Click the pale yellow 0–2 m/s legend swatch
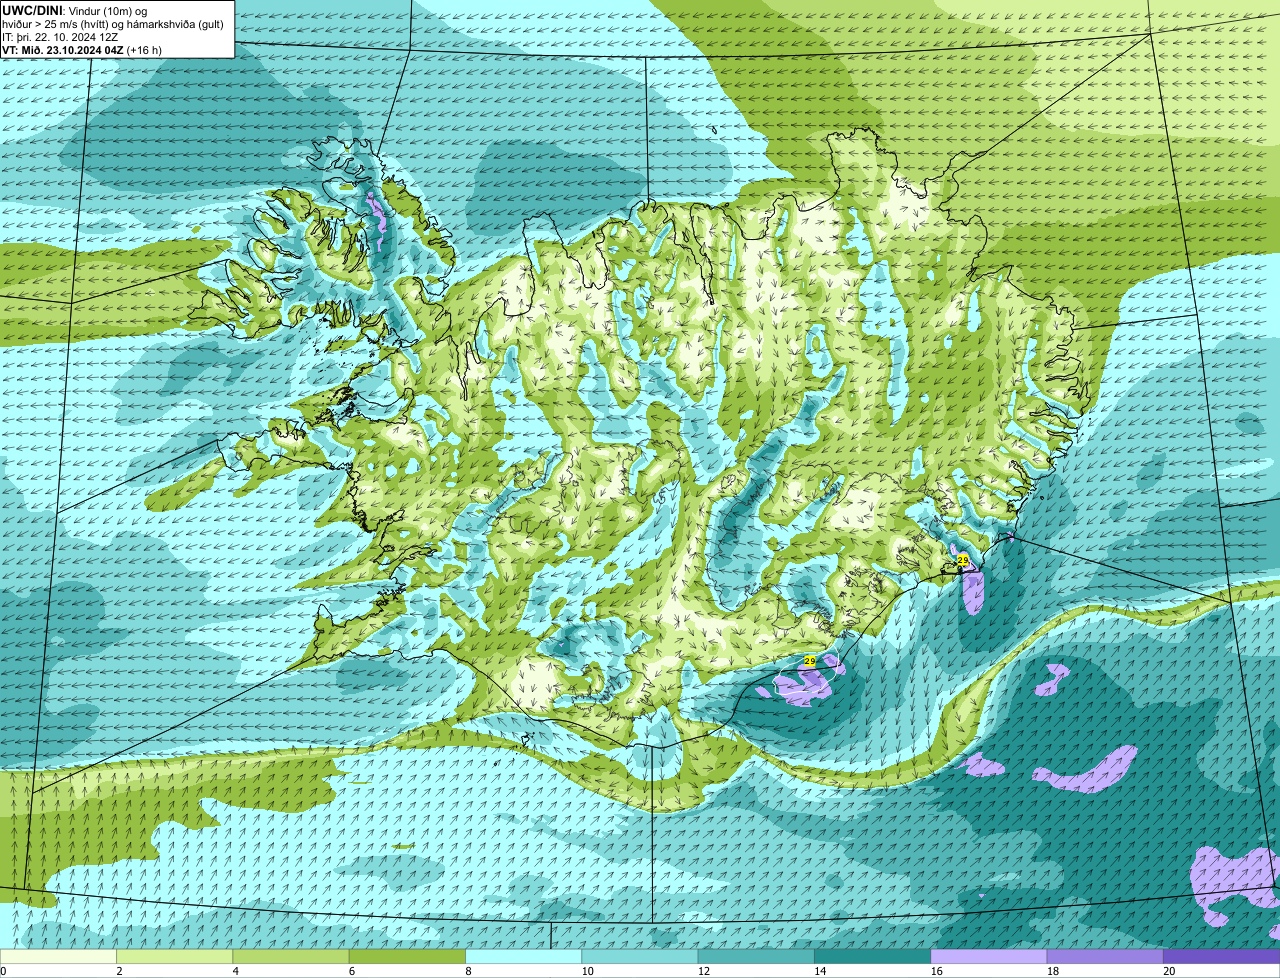1280x978 pixels. click(58, 956)
